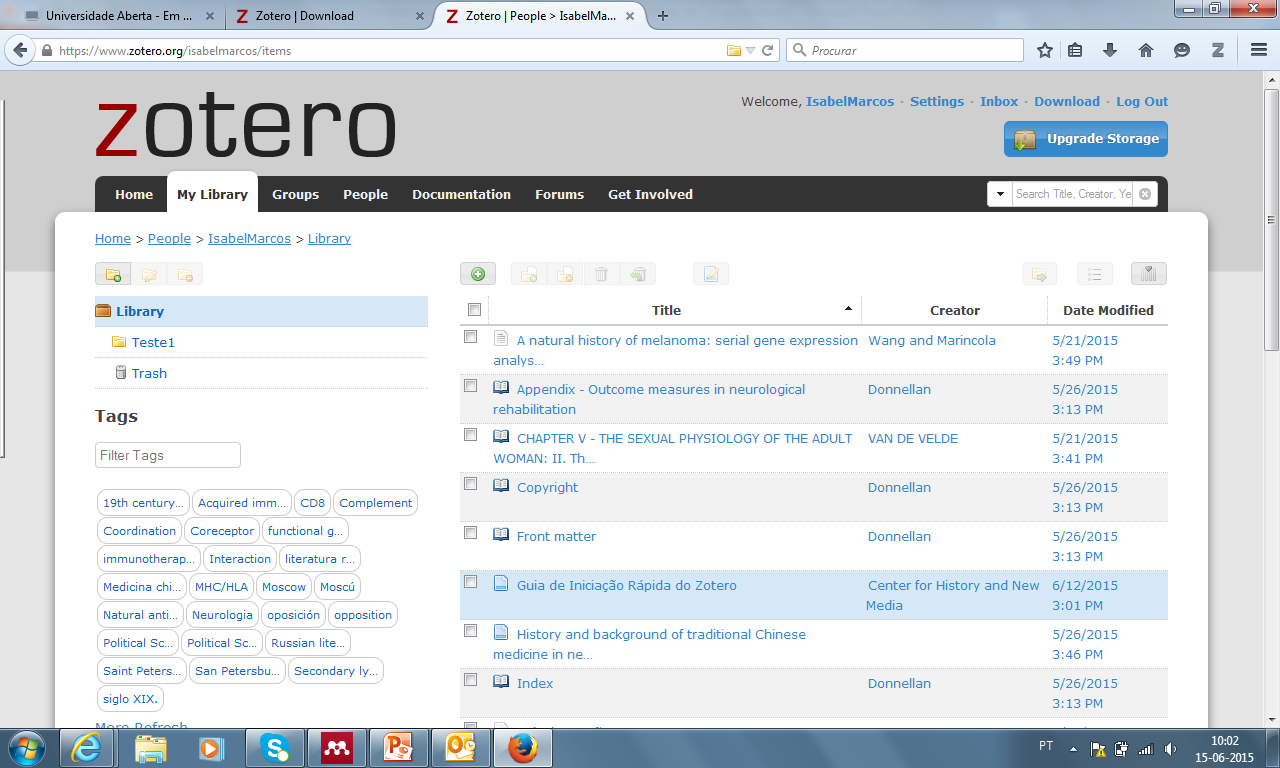Click the Log Out link
Screen dimensions: 1280x768
click(x=1142, y=101)
